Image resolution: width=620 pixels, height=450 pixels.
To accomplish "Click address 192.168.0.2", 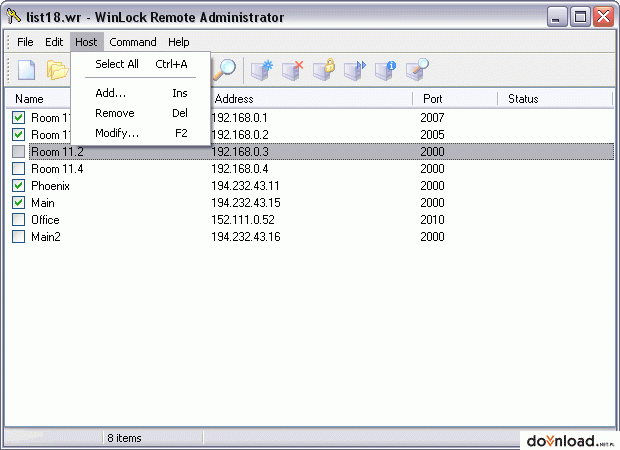I will click(240, 135).
